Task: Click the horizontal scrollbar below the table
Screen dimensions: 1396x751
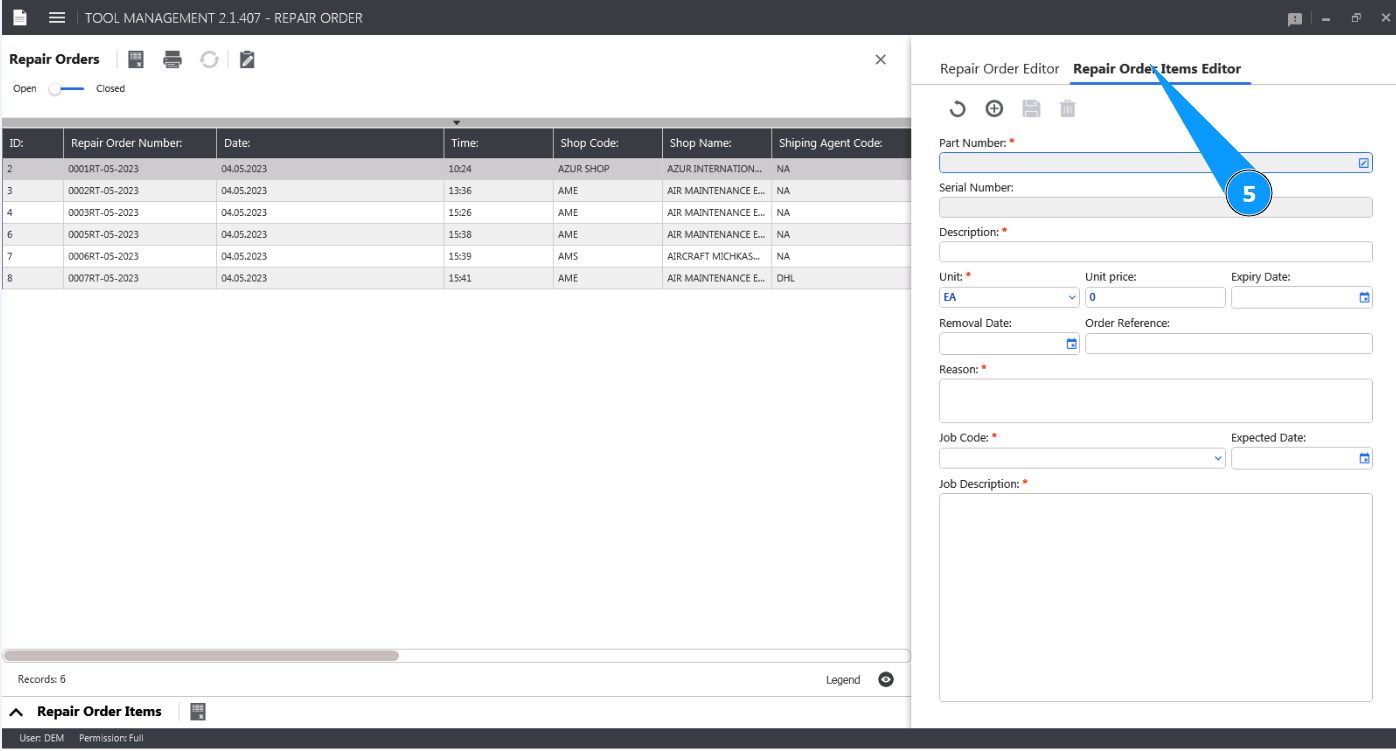Action: [x=200, y=656]
